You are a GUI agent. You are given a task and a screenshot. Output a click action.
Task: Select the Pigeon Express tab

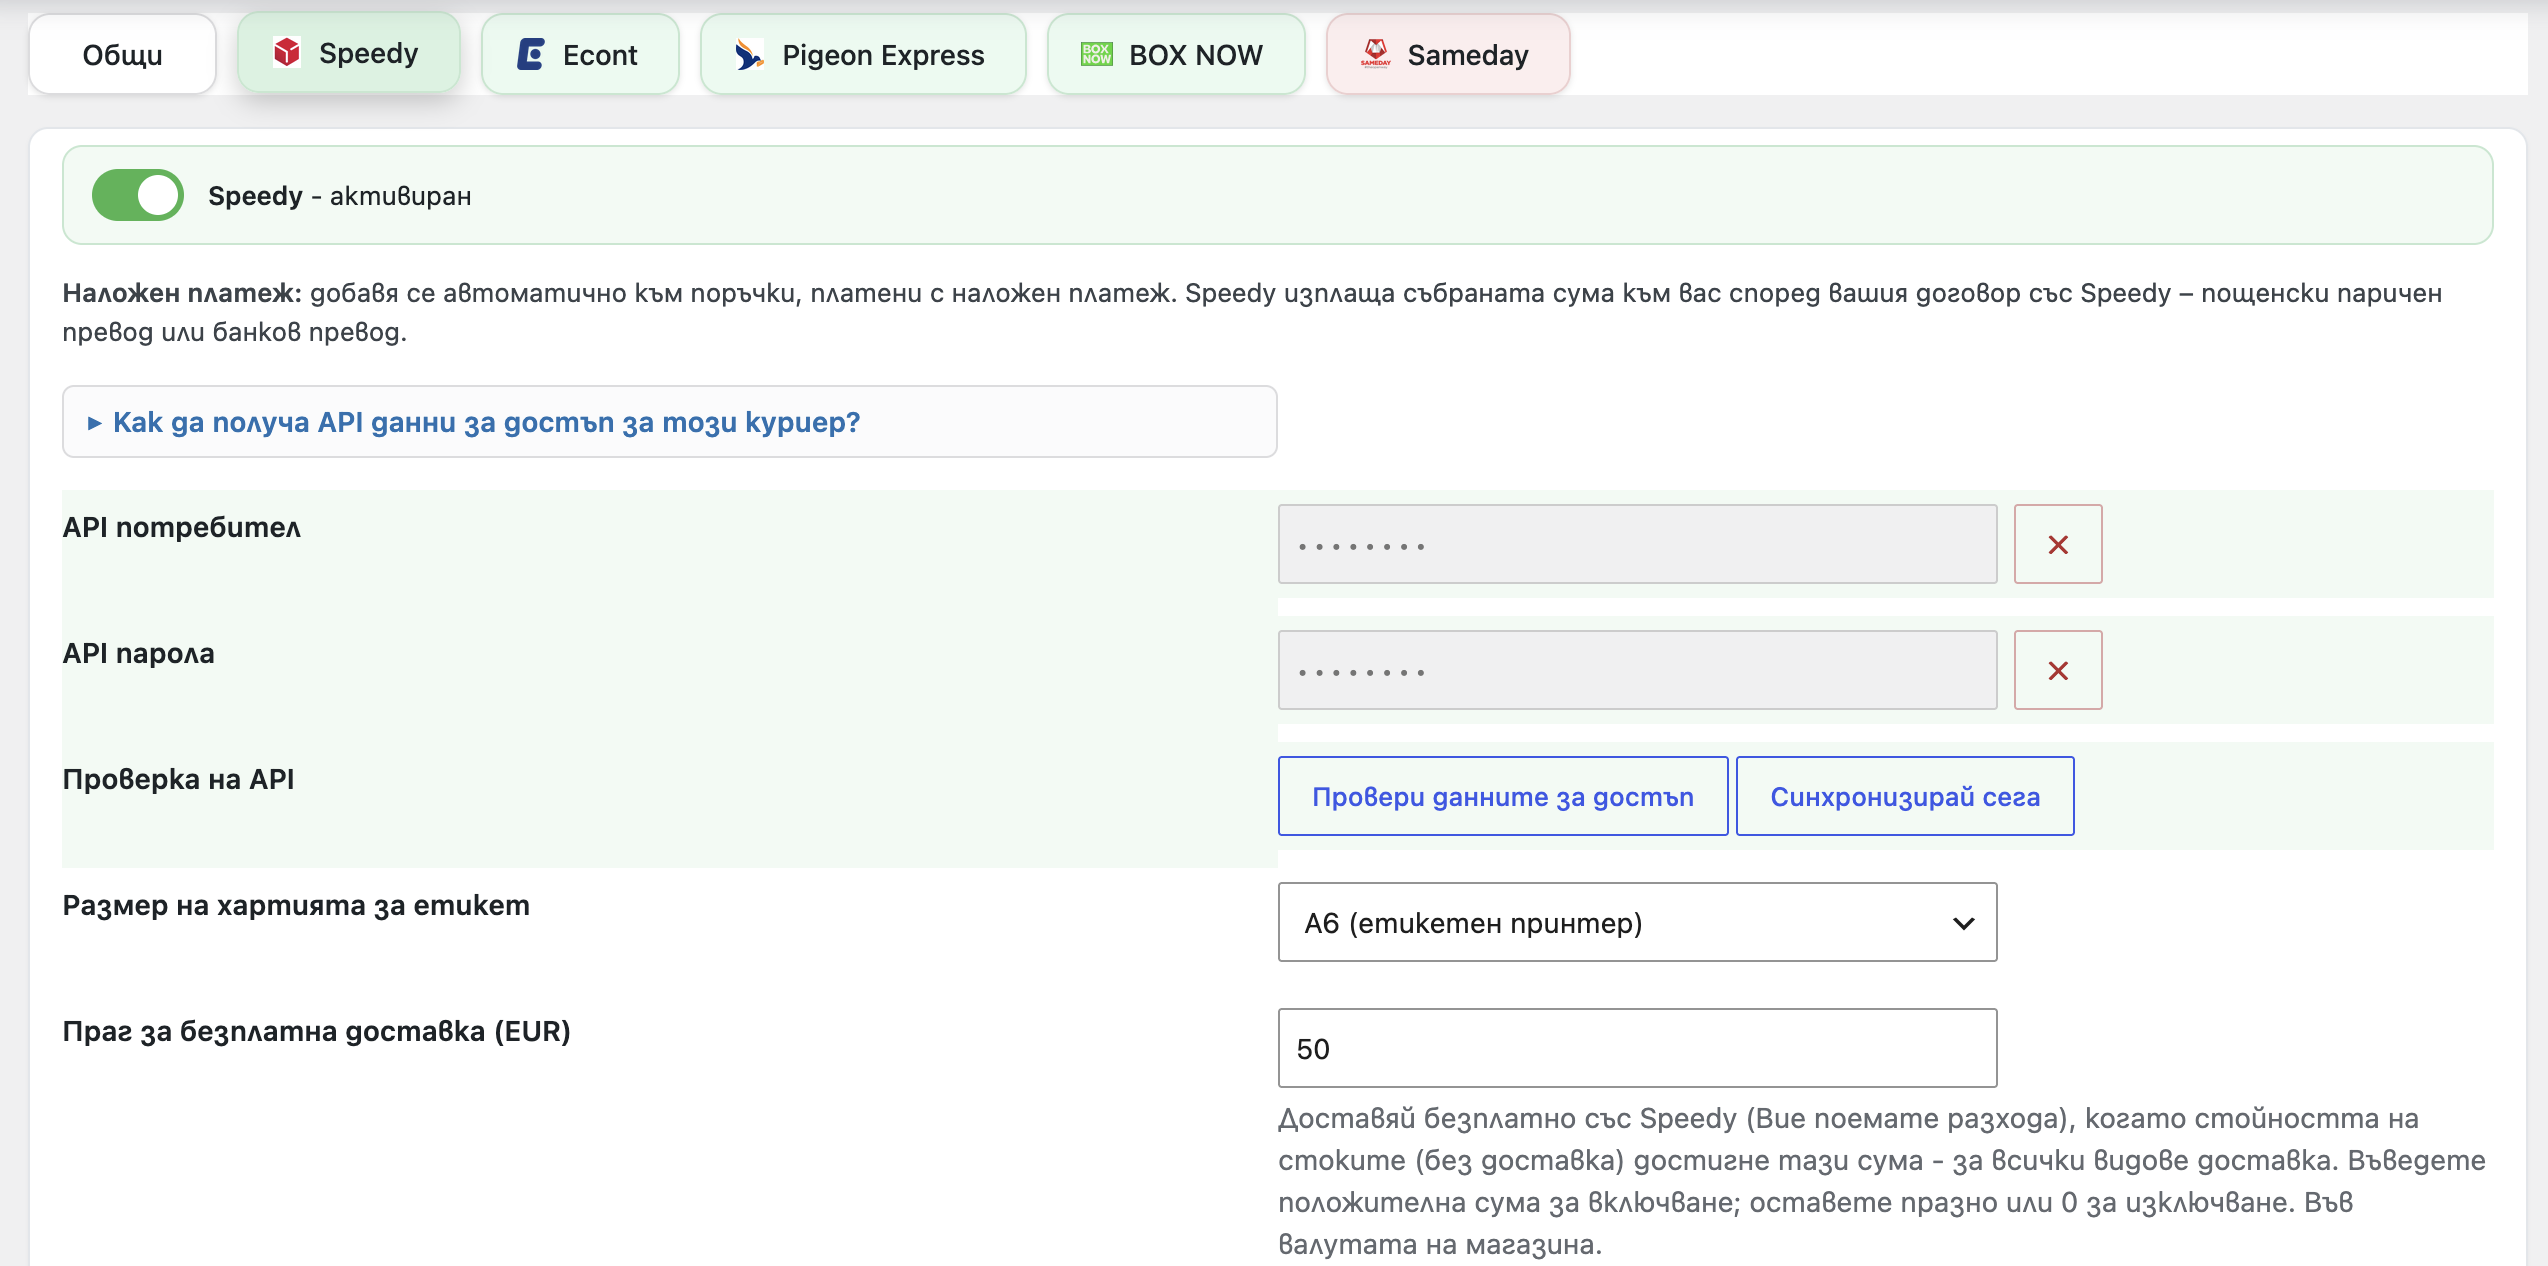click(863, 55)
